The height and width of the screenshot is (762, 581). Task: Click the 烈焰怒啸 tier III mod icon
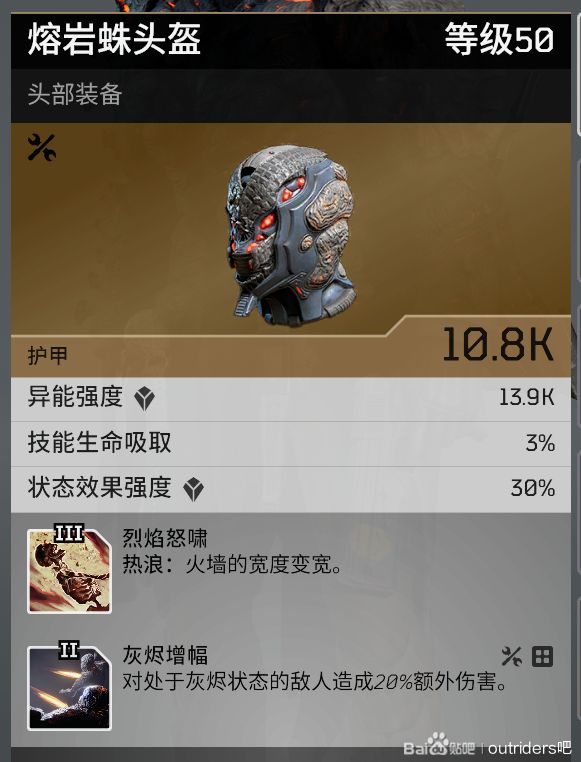(69, 570)
